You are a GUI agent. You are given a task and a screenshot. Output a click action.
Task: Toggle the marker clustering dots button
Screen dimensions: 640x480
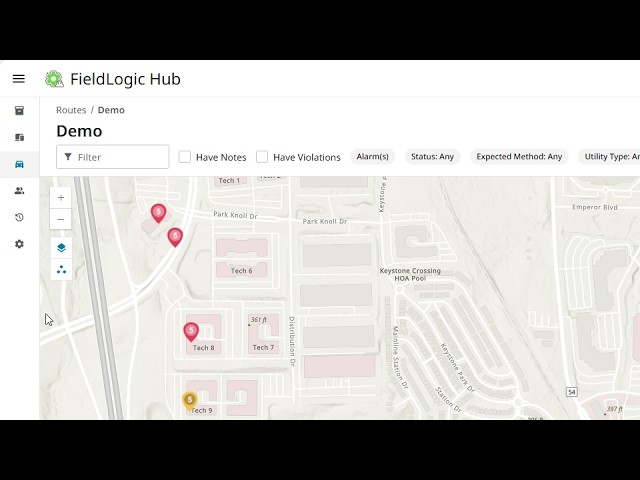(x=61, y=269)
